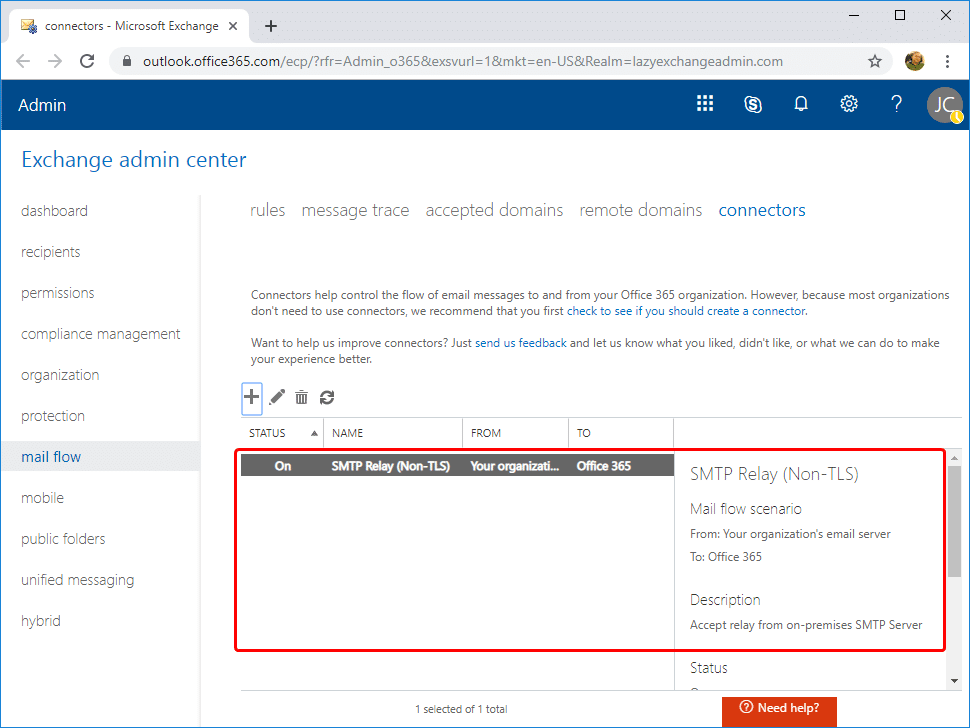Open public folders section
The image size is (970, 728).
coord(63,539)
